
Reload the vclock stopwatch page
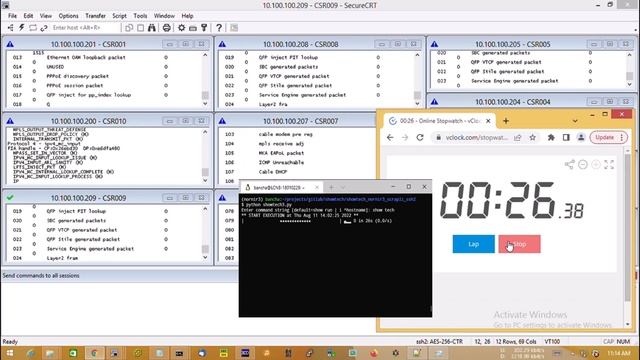420,138
